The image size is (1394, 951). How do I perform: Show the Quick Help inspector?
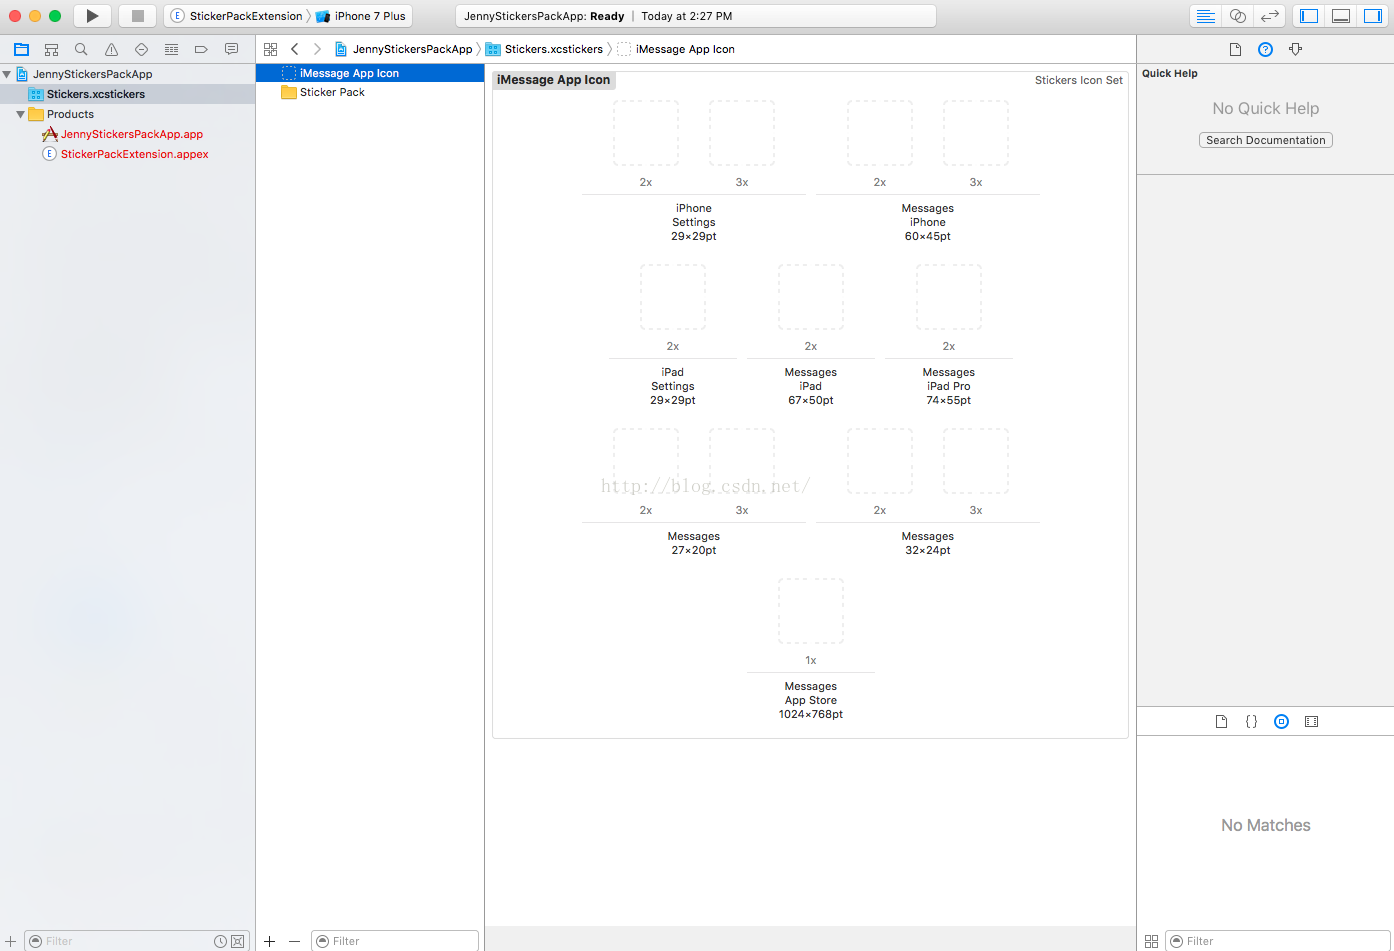click(1265, 49)
